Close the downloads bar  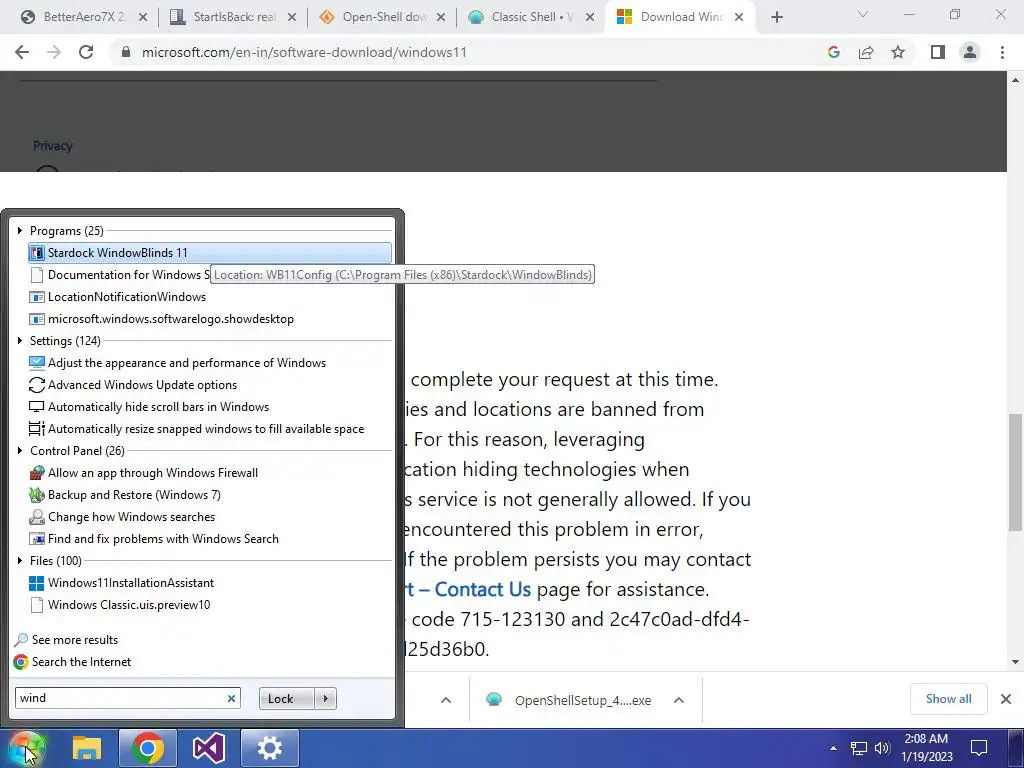tap(1006, 699)
